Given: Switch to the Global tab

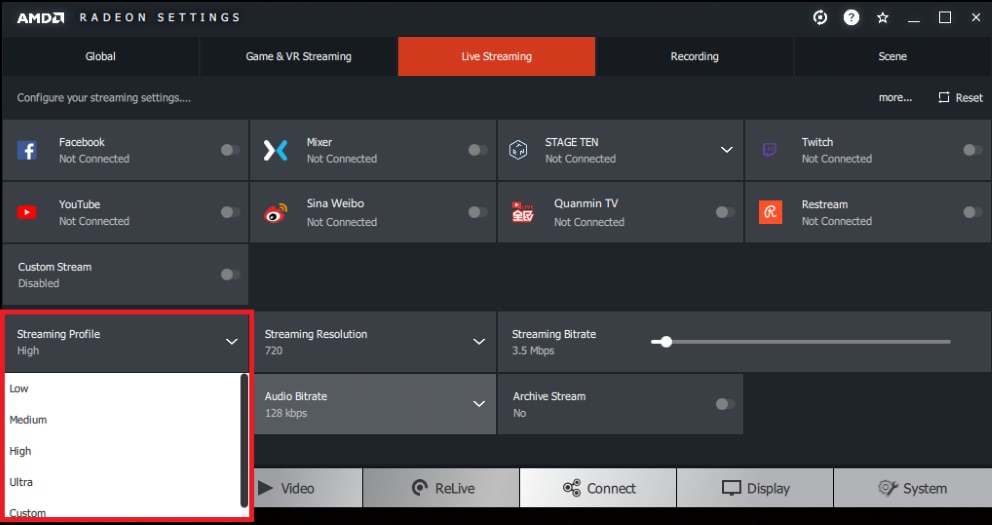Looking at the screenshot, I should click(101, 56).
